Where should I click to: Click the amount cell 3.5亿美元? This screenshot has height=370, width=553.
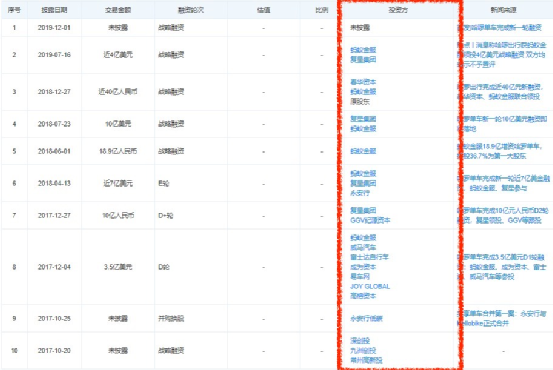click(118, 267)
